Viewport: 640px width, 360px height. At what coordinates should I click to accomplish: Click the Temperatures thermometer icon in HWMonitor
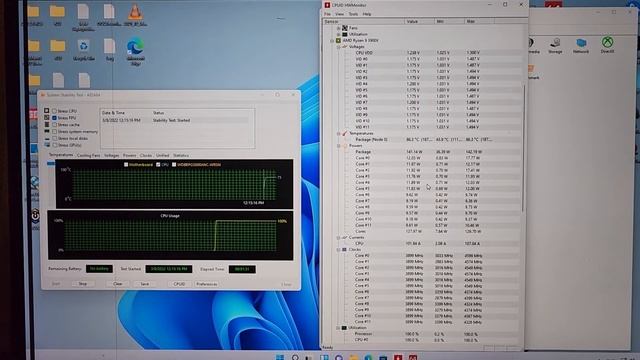(344, 133)
